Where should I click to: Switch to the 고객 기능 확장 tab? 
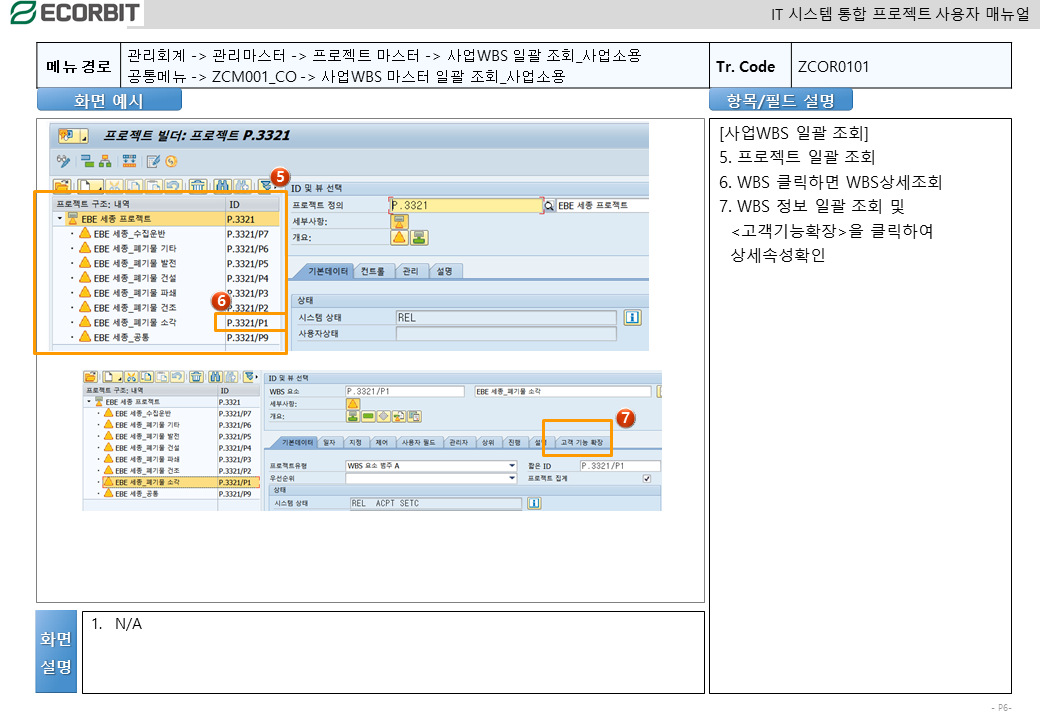click(x=581, y=442)
